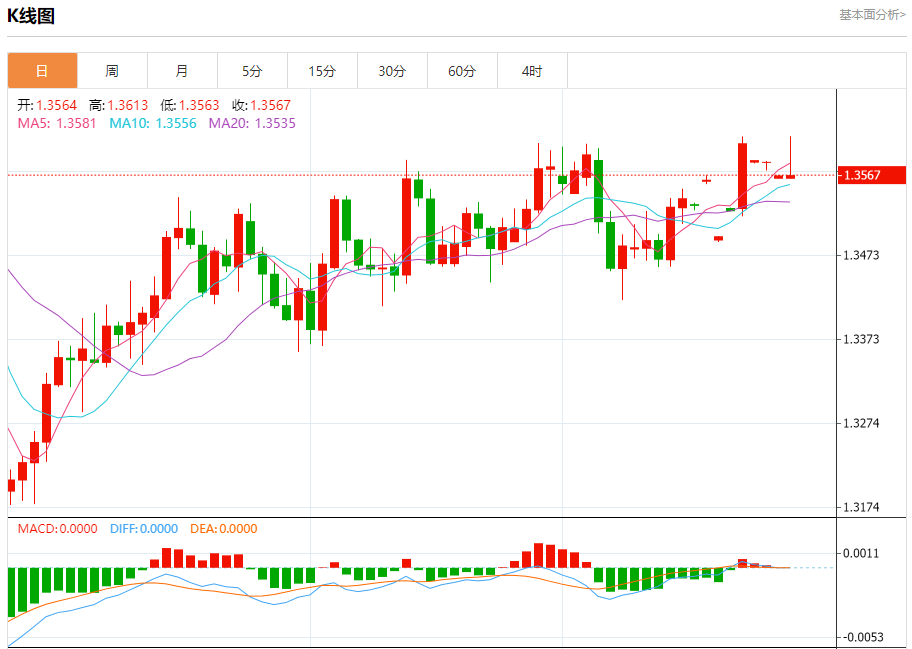
Task: Click the 1.3473 price axis label
Action: (x=861, y=255)
